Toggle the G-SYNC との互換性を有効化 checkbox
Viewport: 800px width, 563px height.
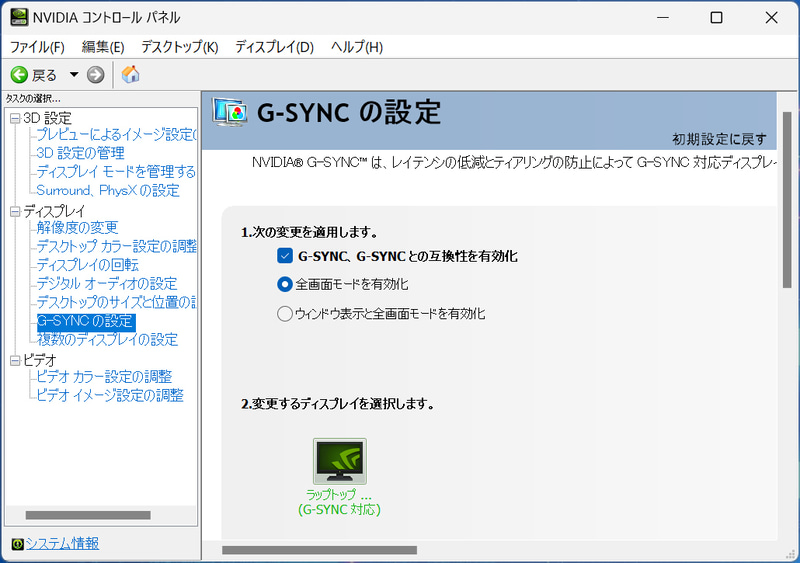pyautogui.click(x=285, y=256)
